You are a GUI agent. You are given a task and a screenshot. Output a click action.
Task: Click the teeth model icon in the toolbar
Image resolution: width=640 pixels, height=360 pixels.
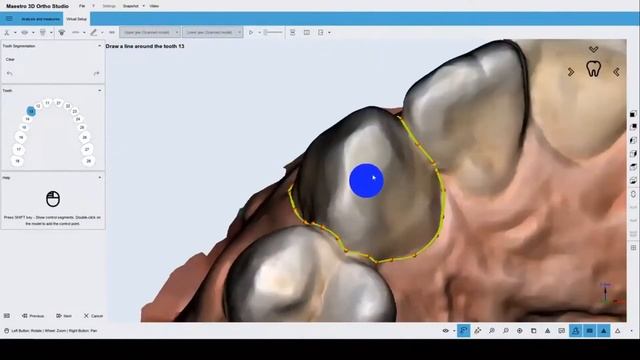click(x=43, y=32)
